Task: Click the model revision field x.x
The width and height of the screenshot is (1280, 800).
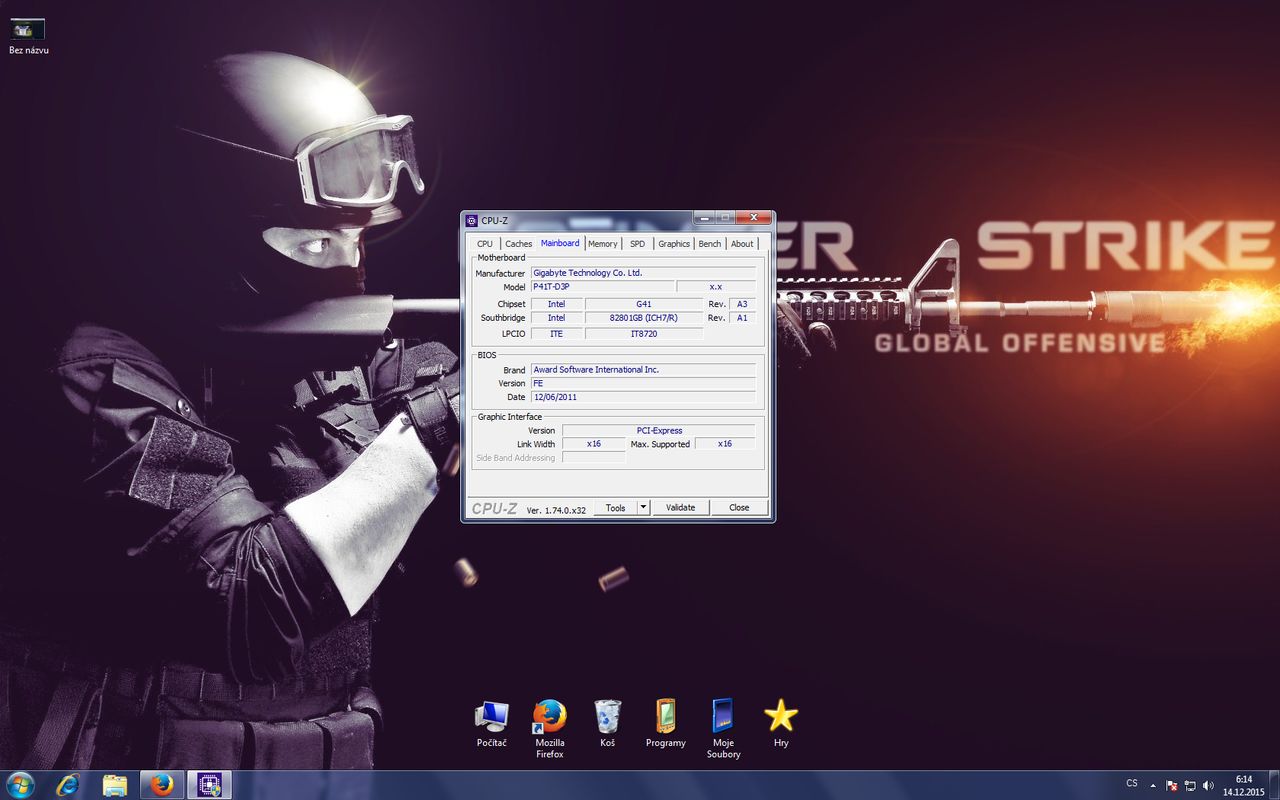Action: (x=716, y=286)
